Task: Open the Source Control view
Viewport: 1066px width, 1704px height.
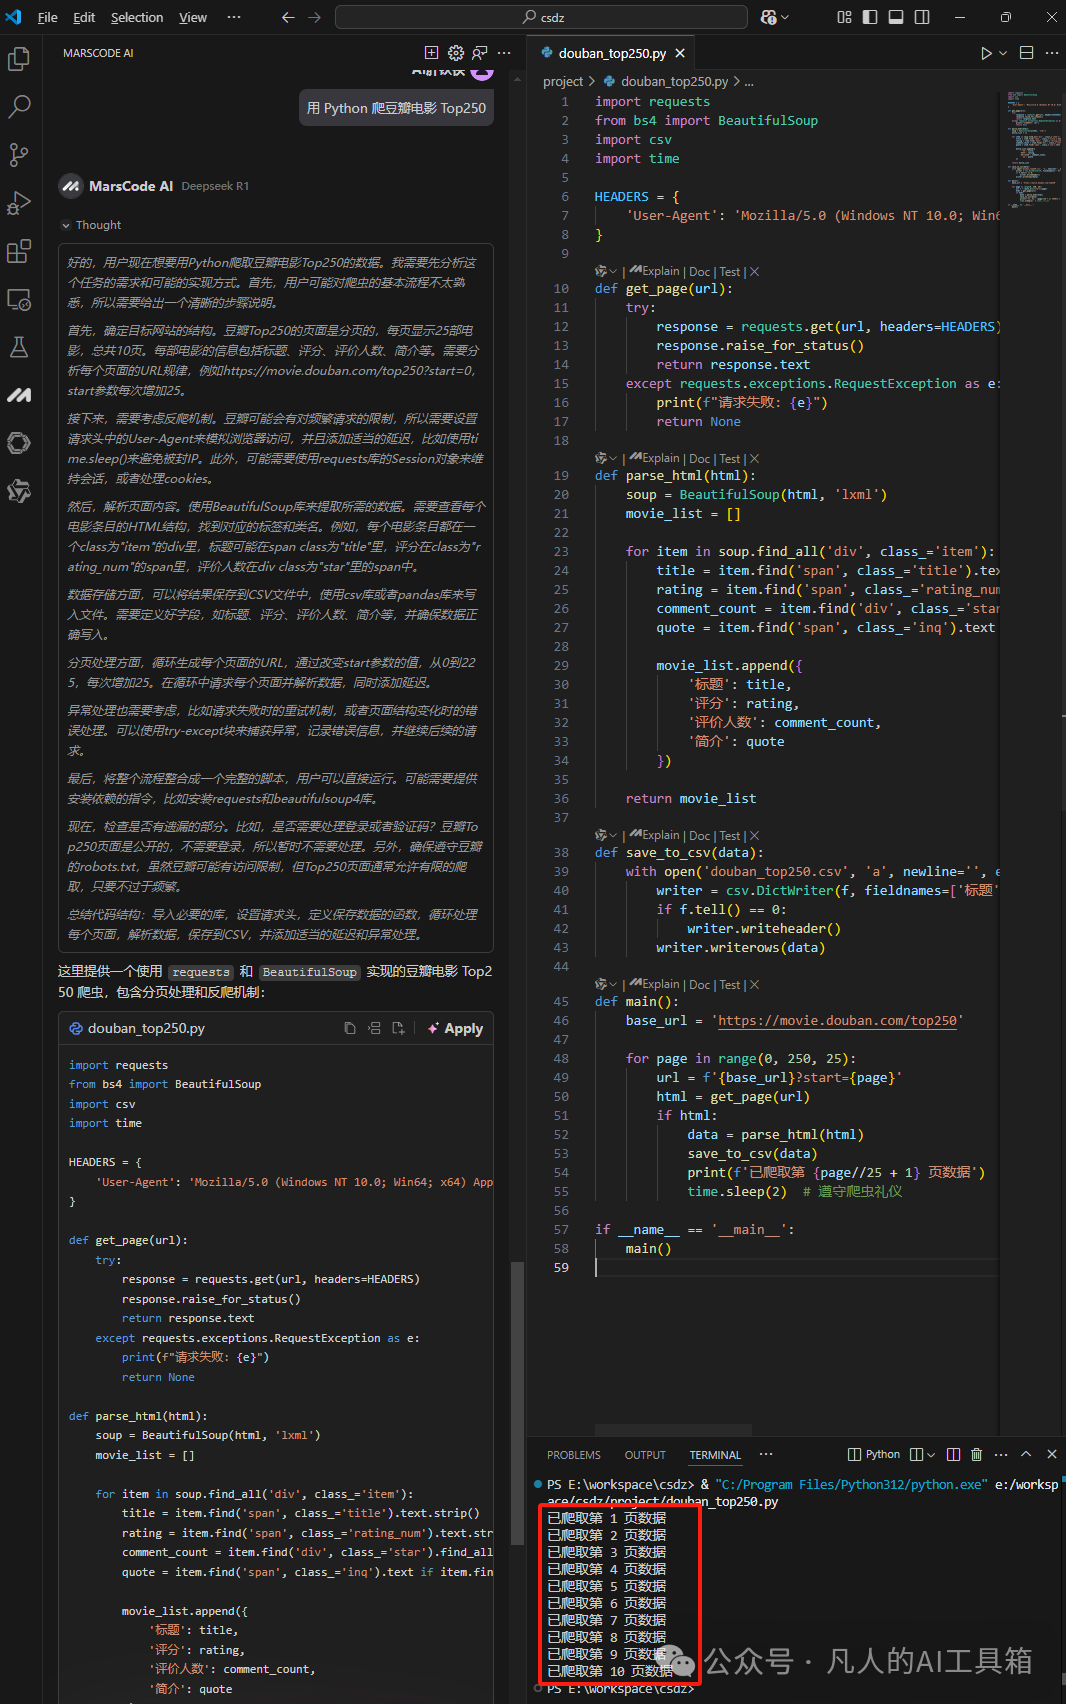Action: click(x=19, y=155)
